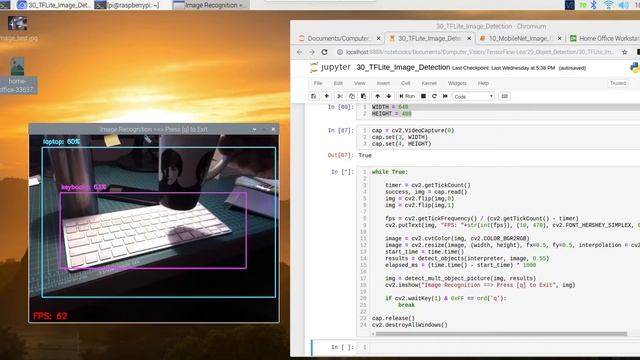Click the Out[87] True output text

tap(365, 156)
